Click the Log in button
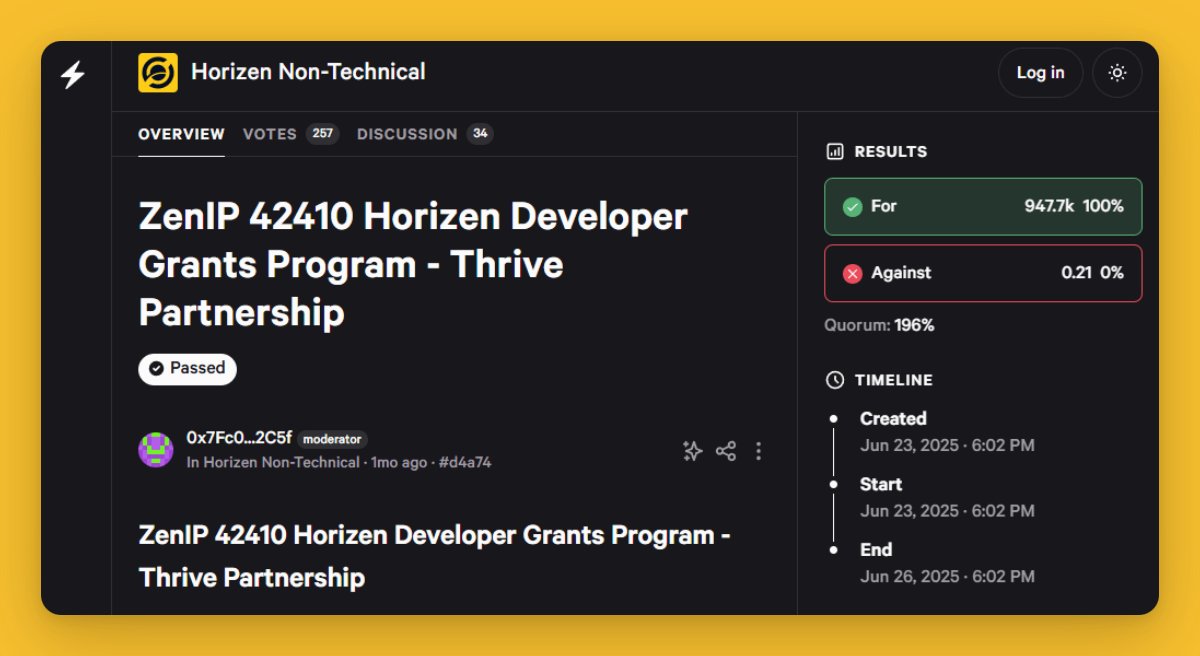This screenshot has height=656, width=1200. tap(1040, 73)
